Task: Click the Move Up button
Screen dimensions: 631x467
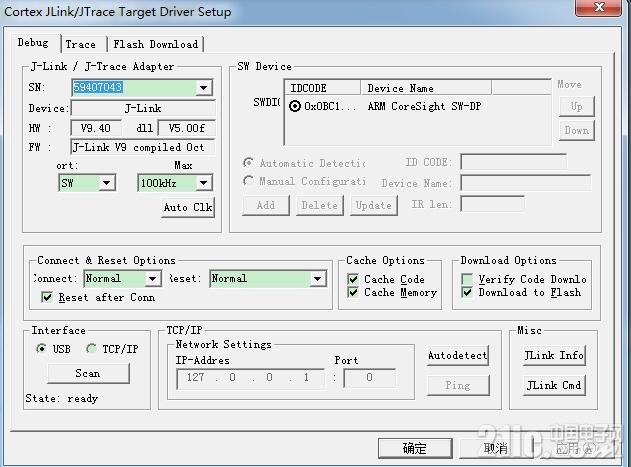Action: [576, 107]
